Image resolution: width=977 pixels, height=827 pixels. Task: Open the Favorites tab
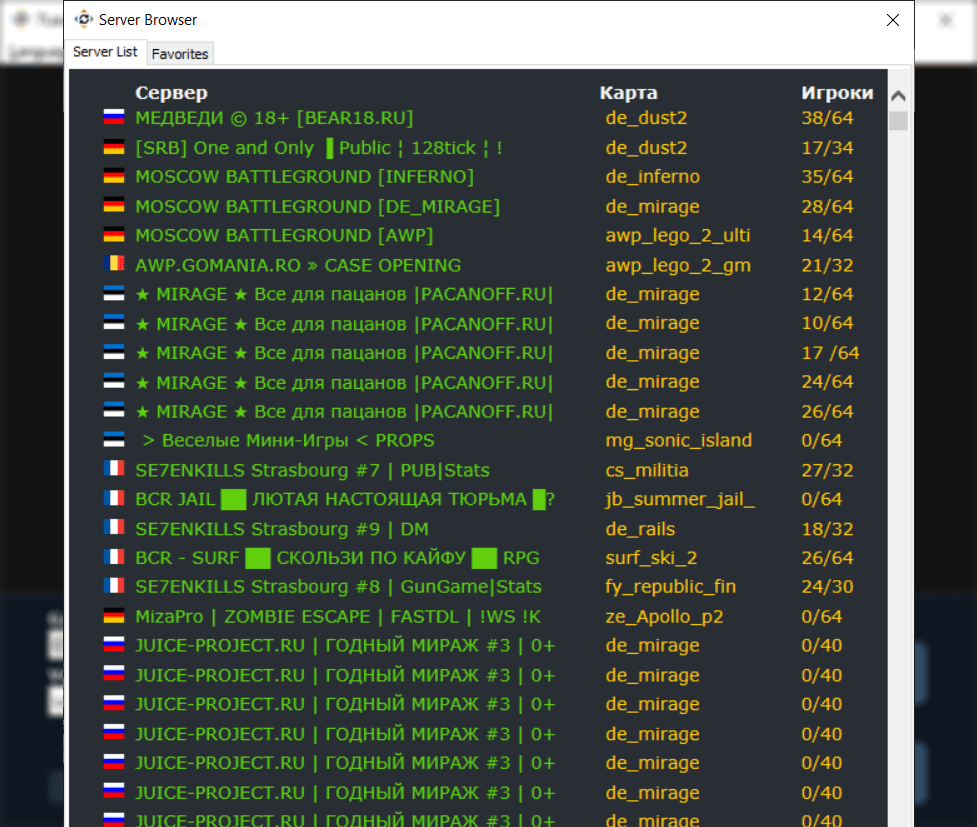(180, 54)
